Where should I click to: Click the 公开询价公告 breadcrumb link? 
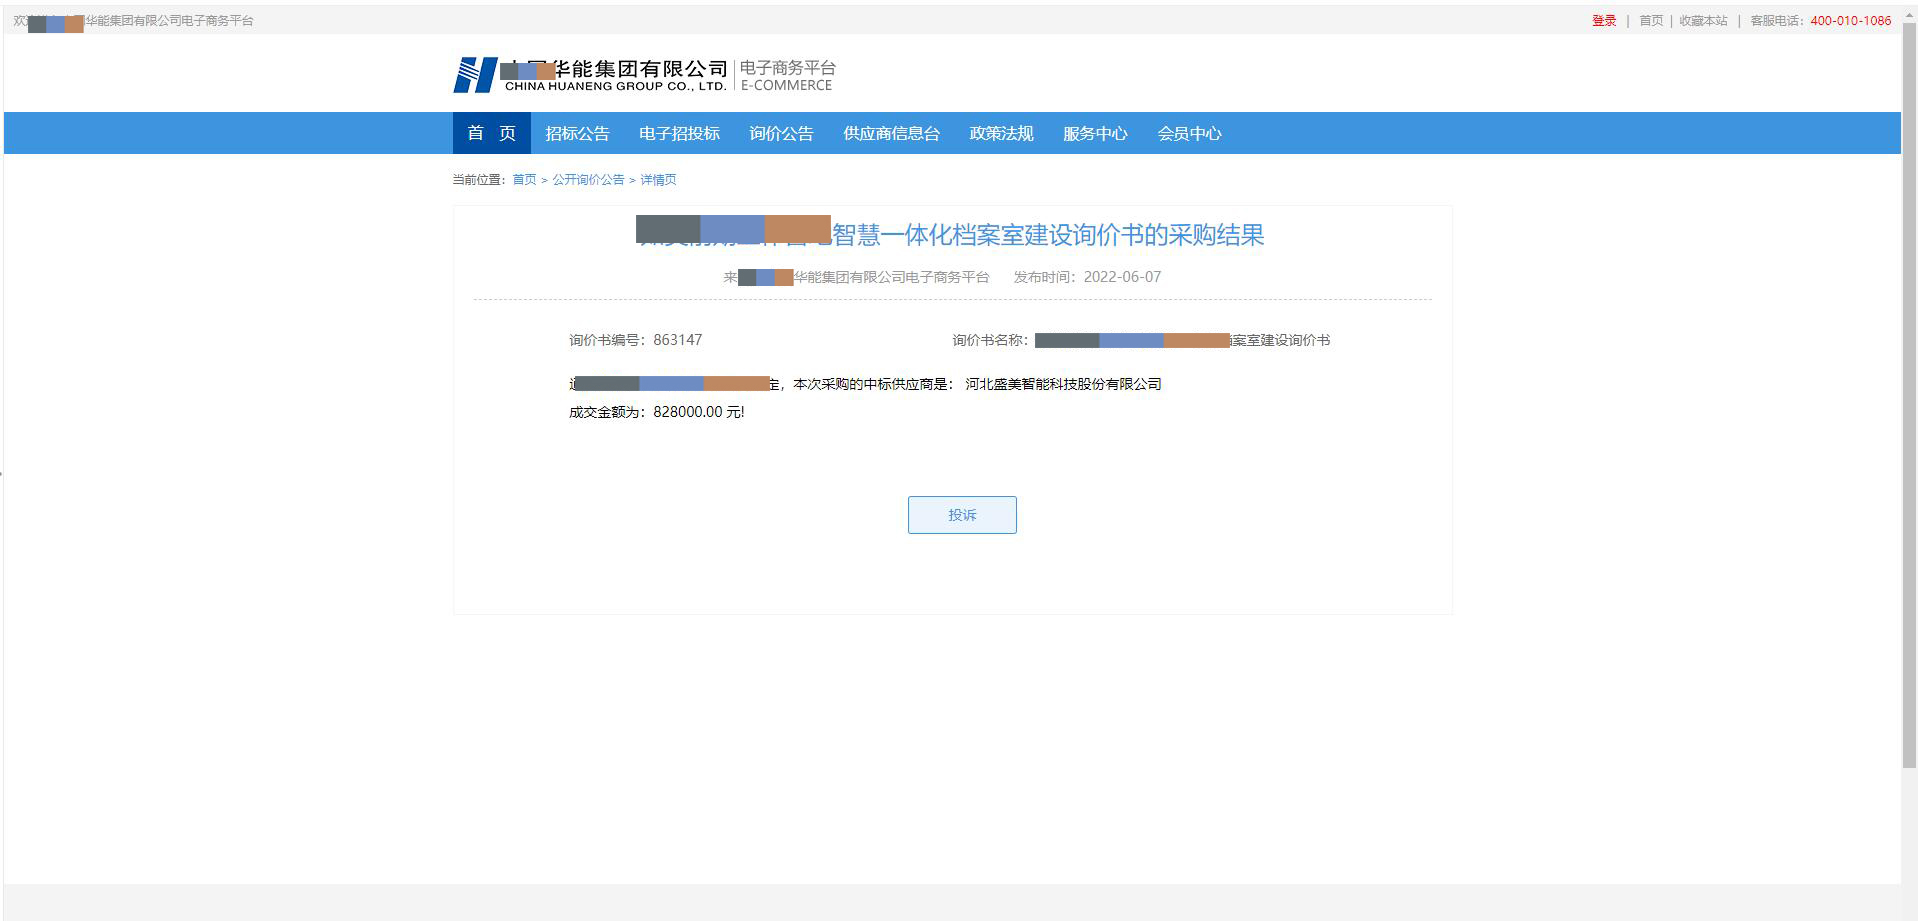(x=588, y=180)
